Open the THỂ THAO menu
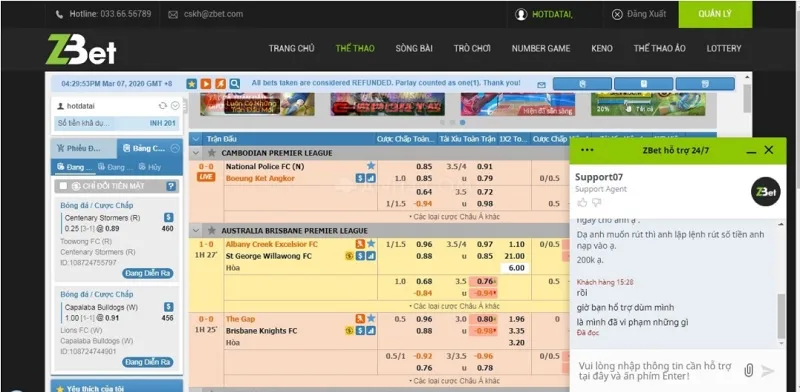 pyautogui.click(x=355, y=48)
